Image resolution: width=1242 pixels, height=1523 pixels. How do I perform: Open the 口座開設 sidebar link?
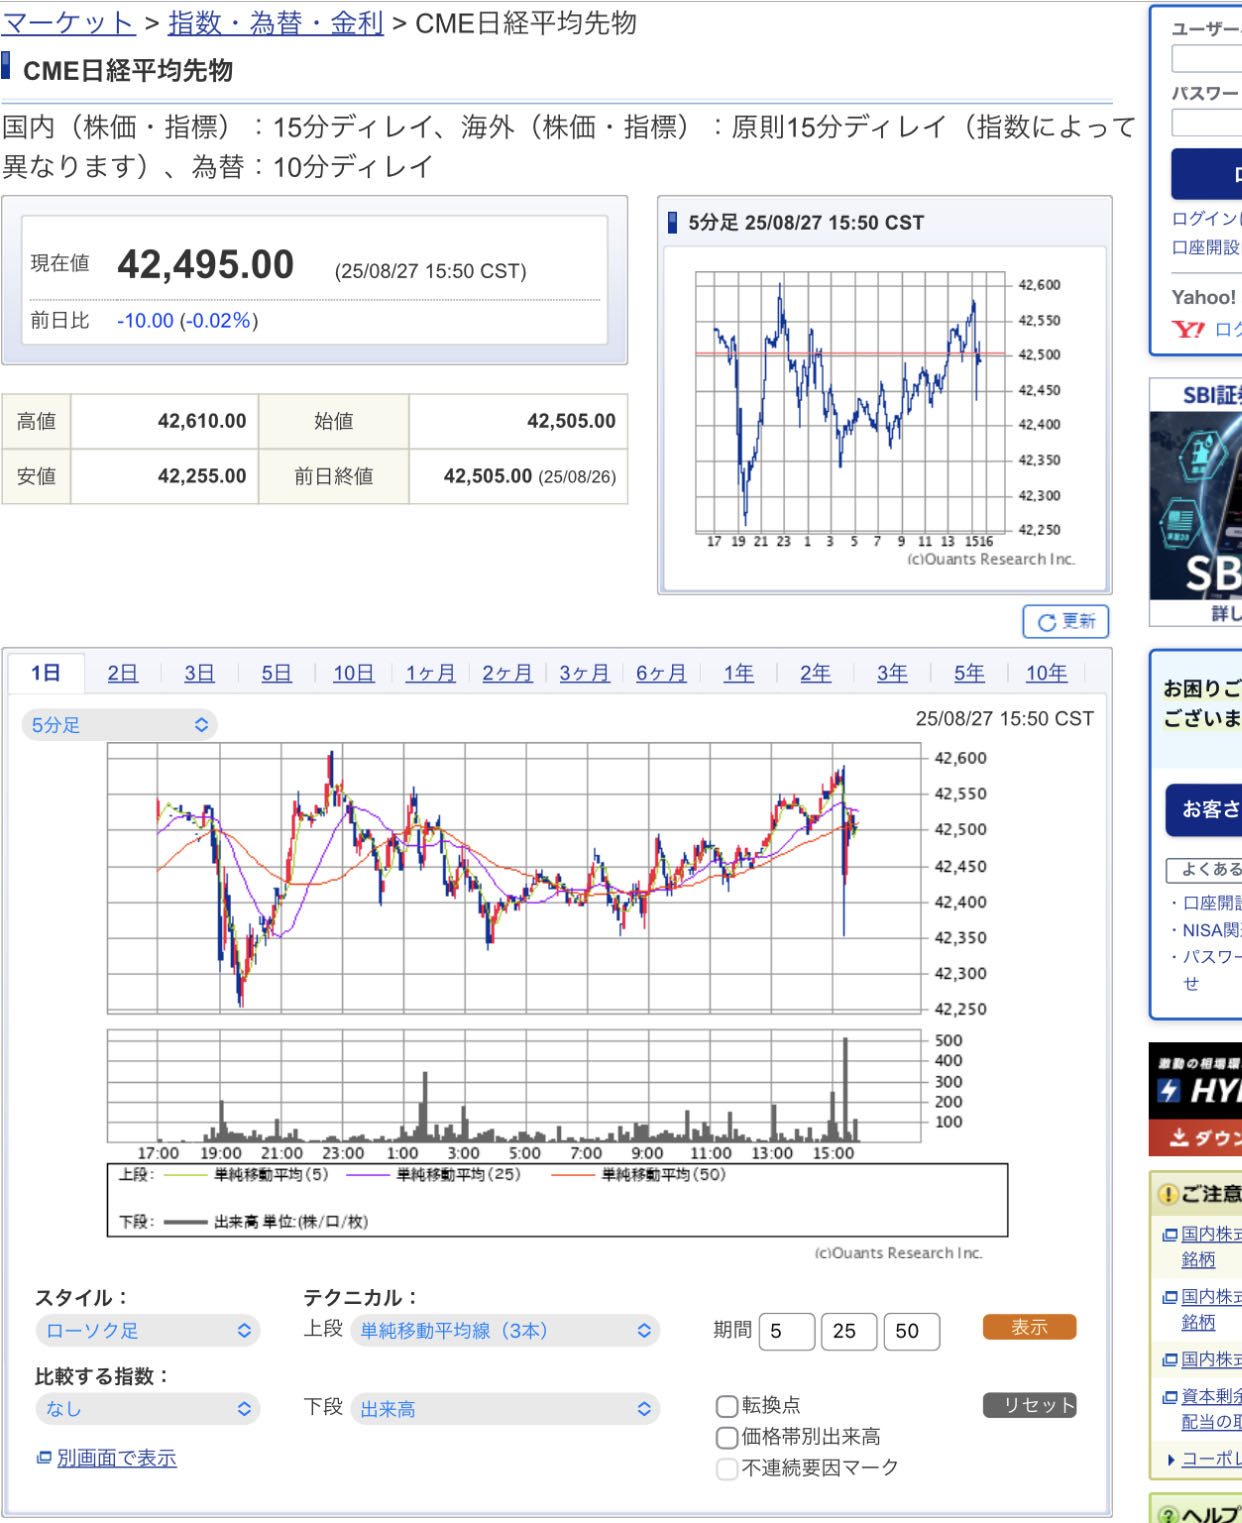(x=1206, y=247)
